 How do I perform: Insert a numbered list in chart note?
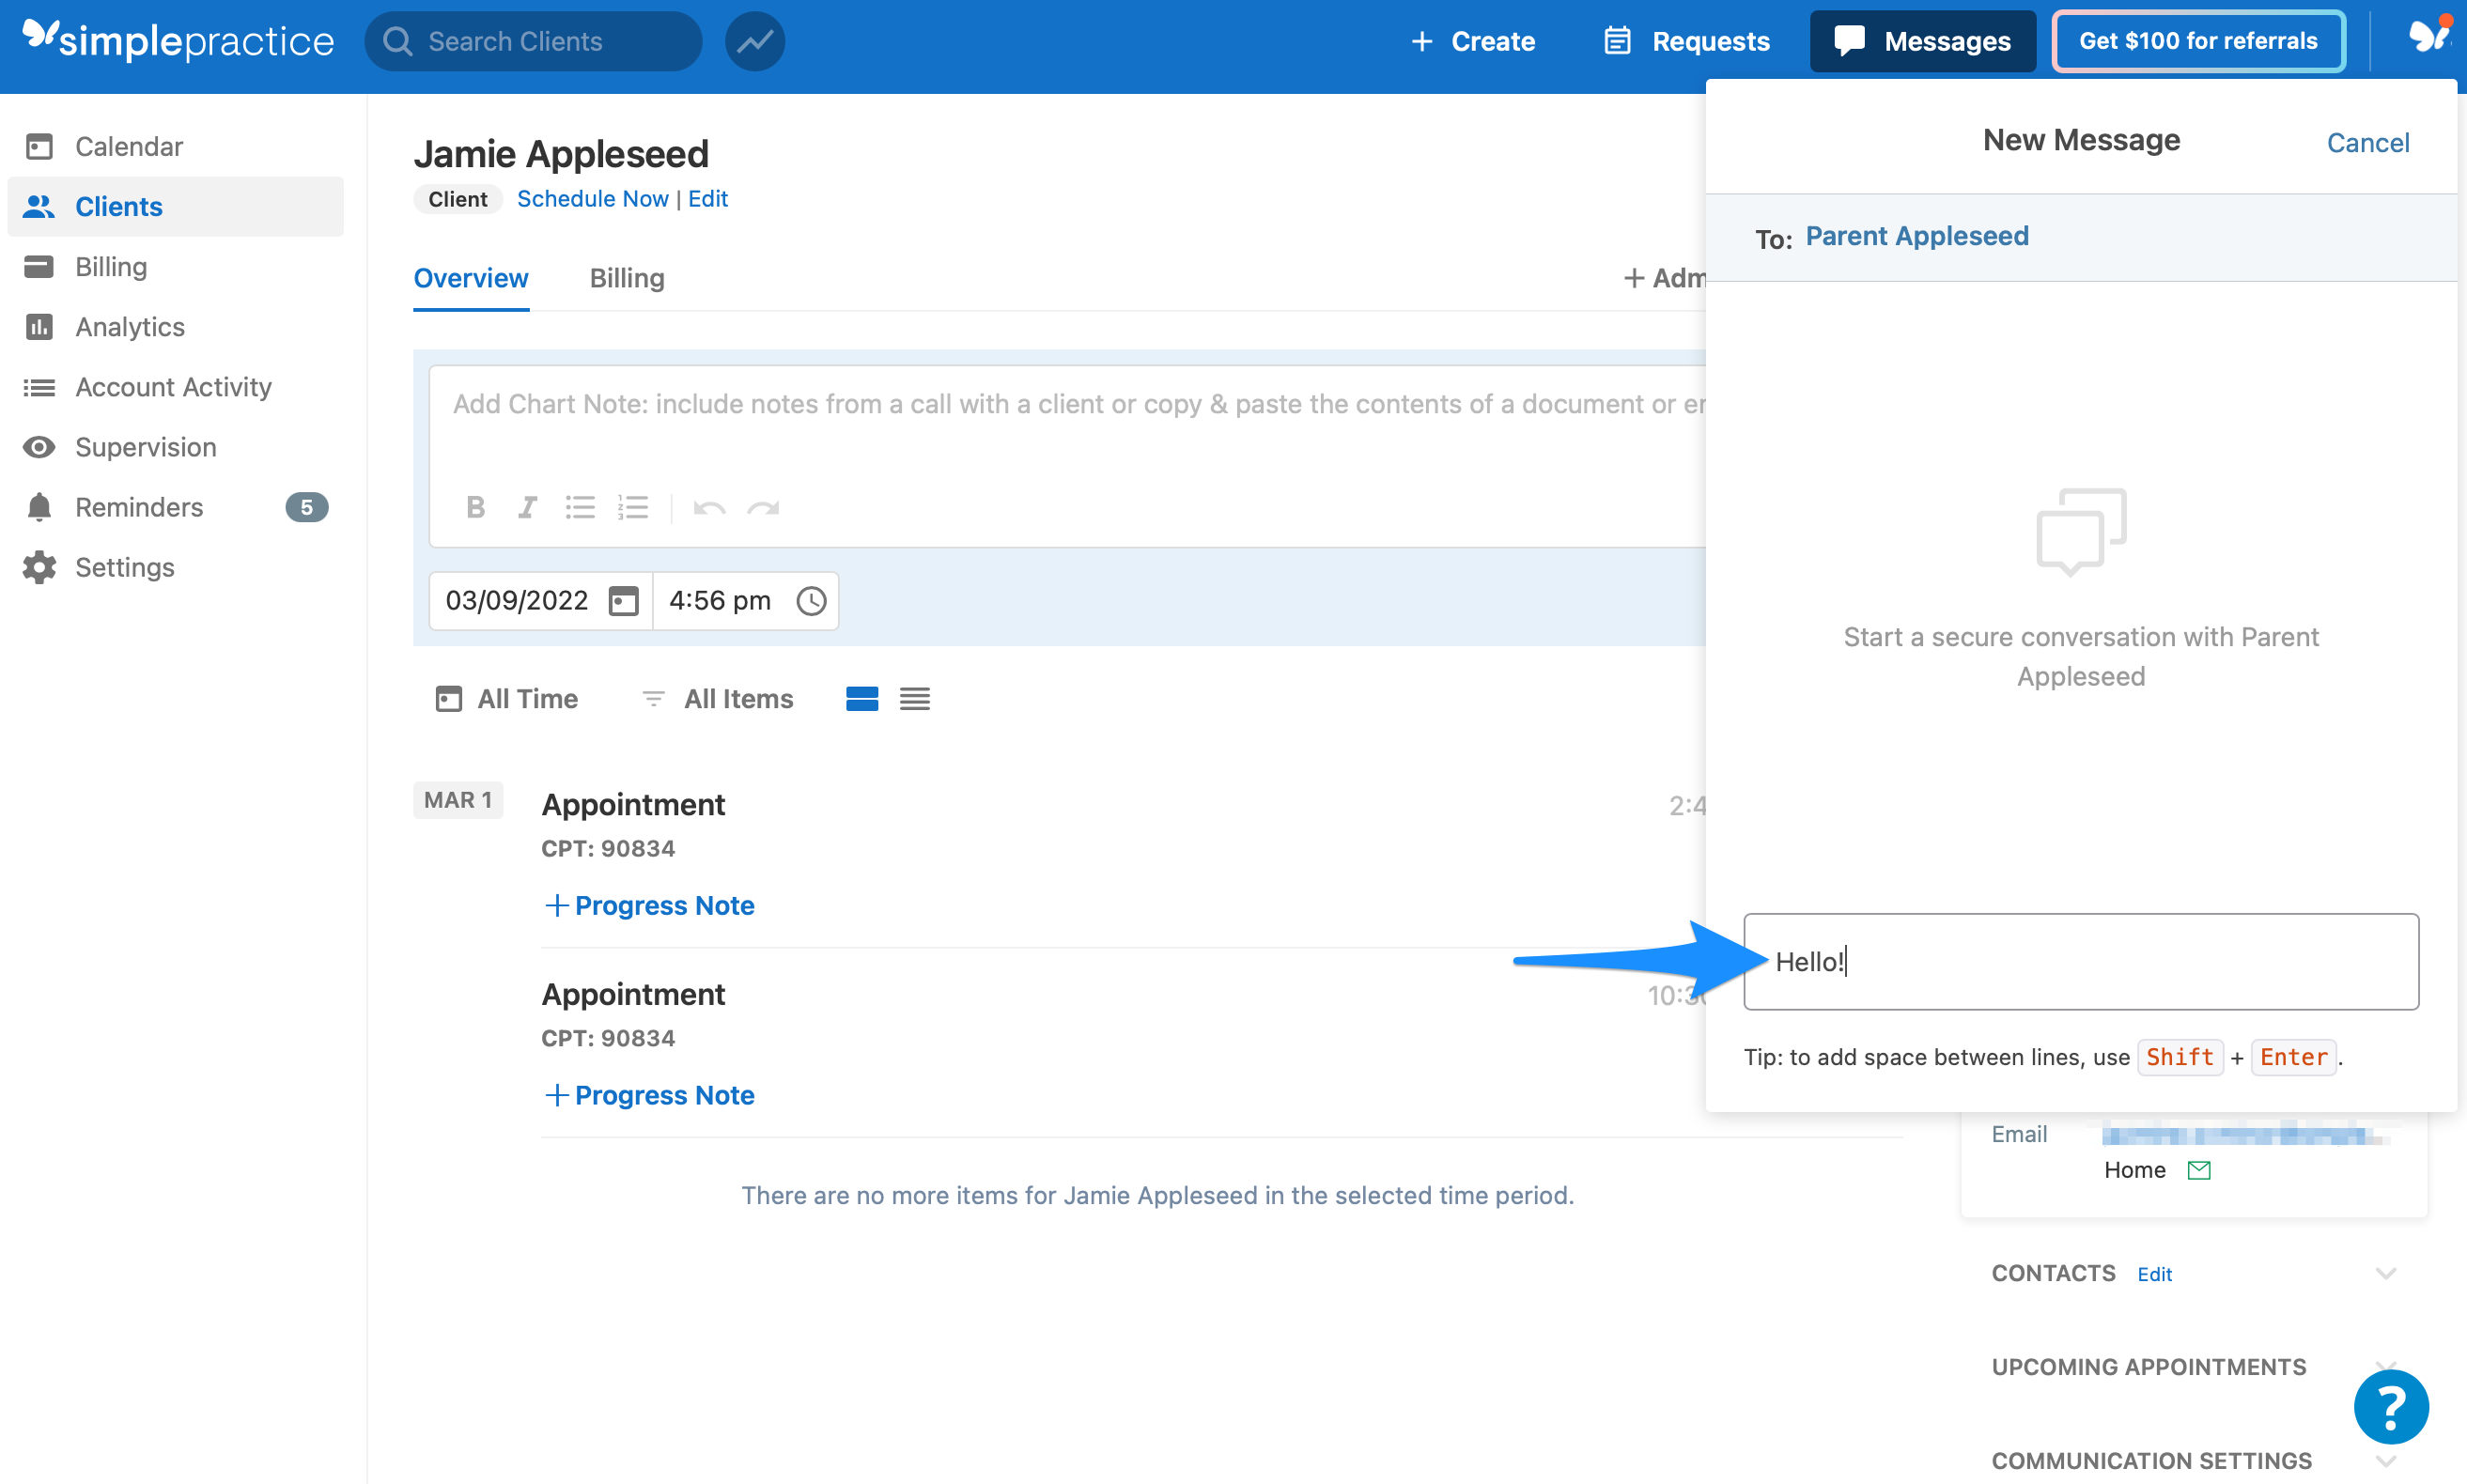point(633,508)
